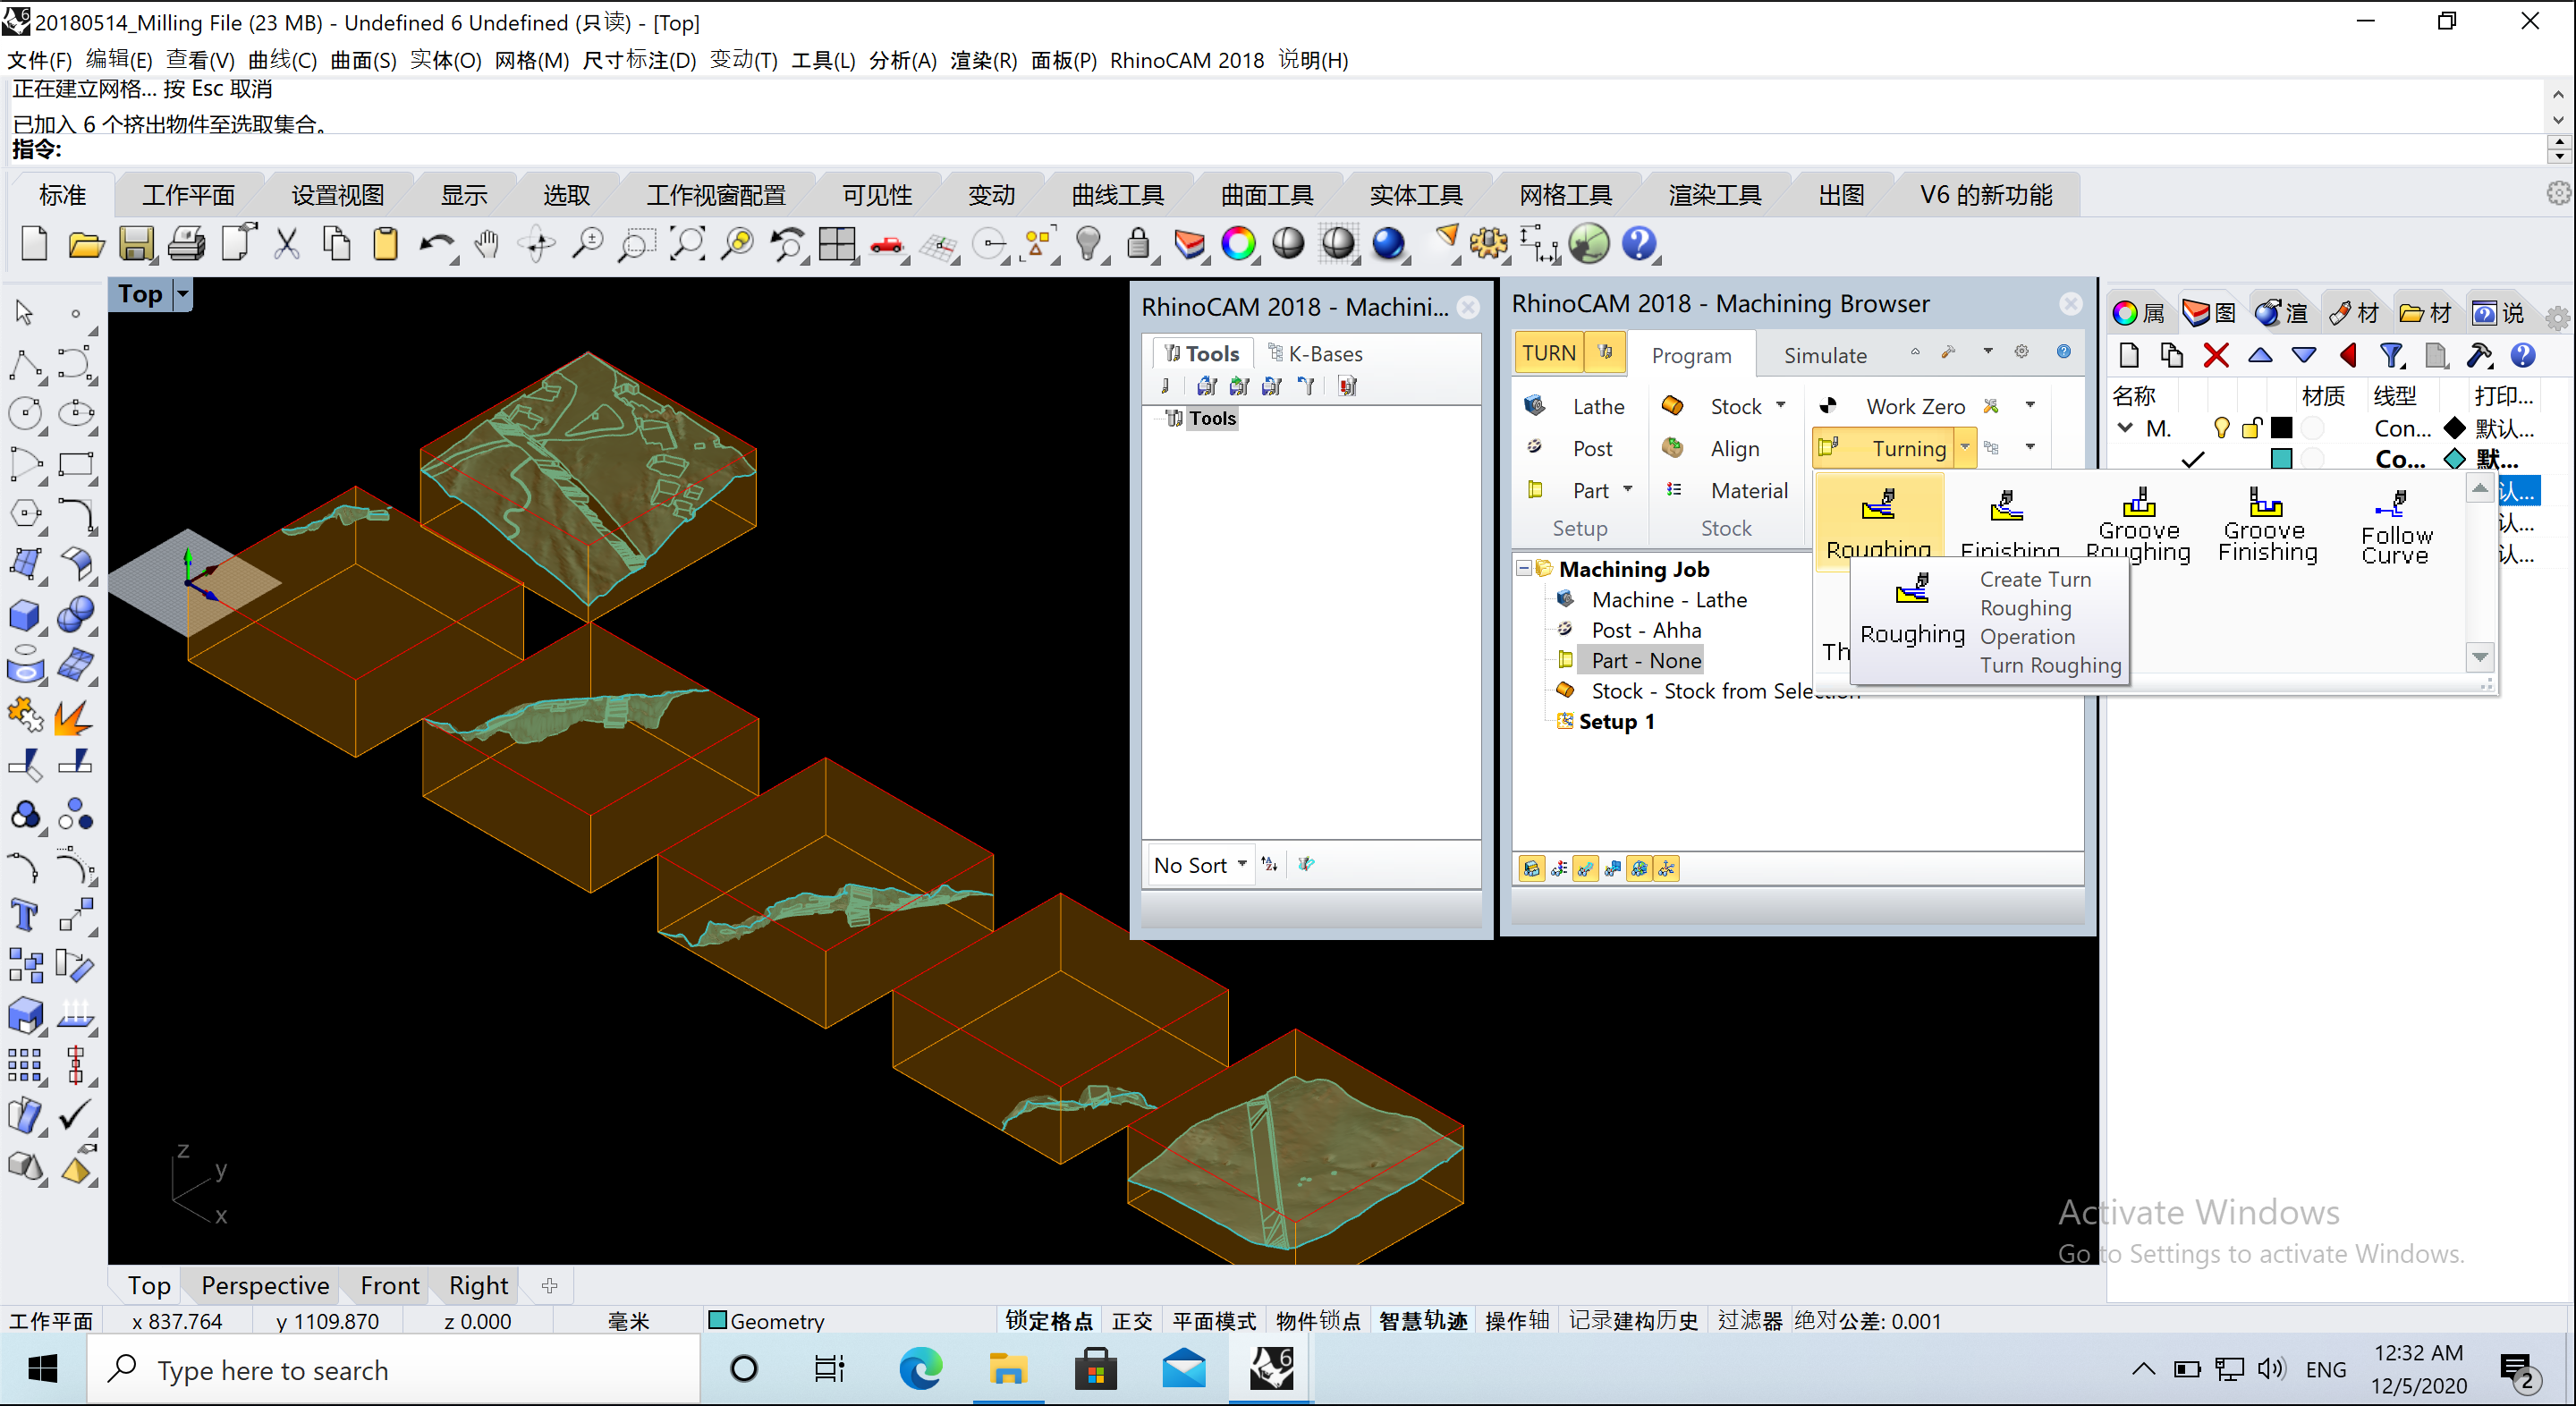2576x1406 pixels.
Task: Toggle 锁定格点 grid snap in the status bar
Action: (1049, 1321)
